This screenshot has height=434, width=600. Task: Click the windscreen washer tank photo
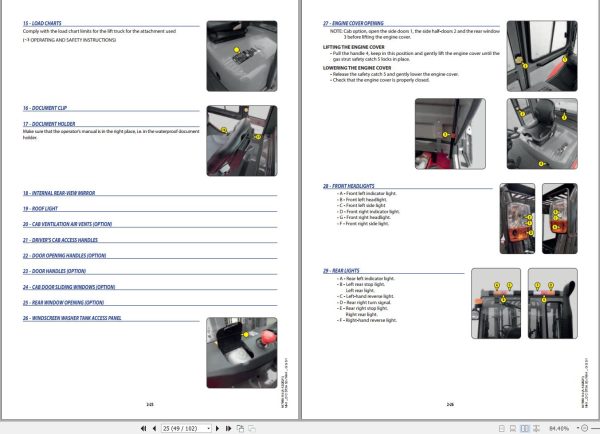(x=242, y=353)
